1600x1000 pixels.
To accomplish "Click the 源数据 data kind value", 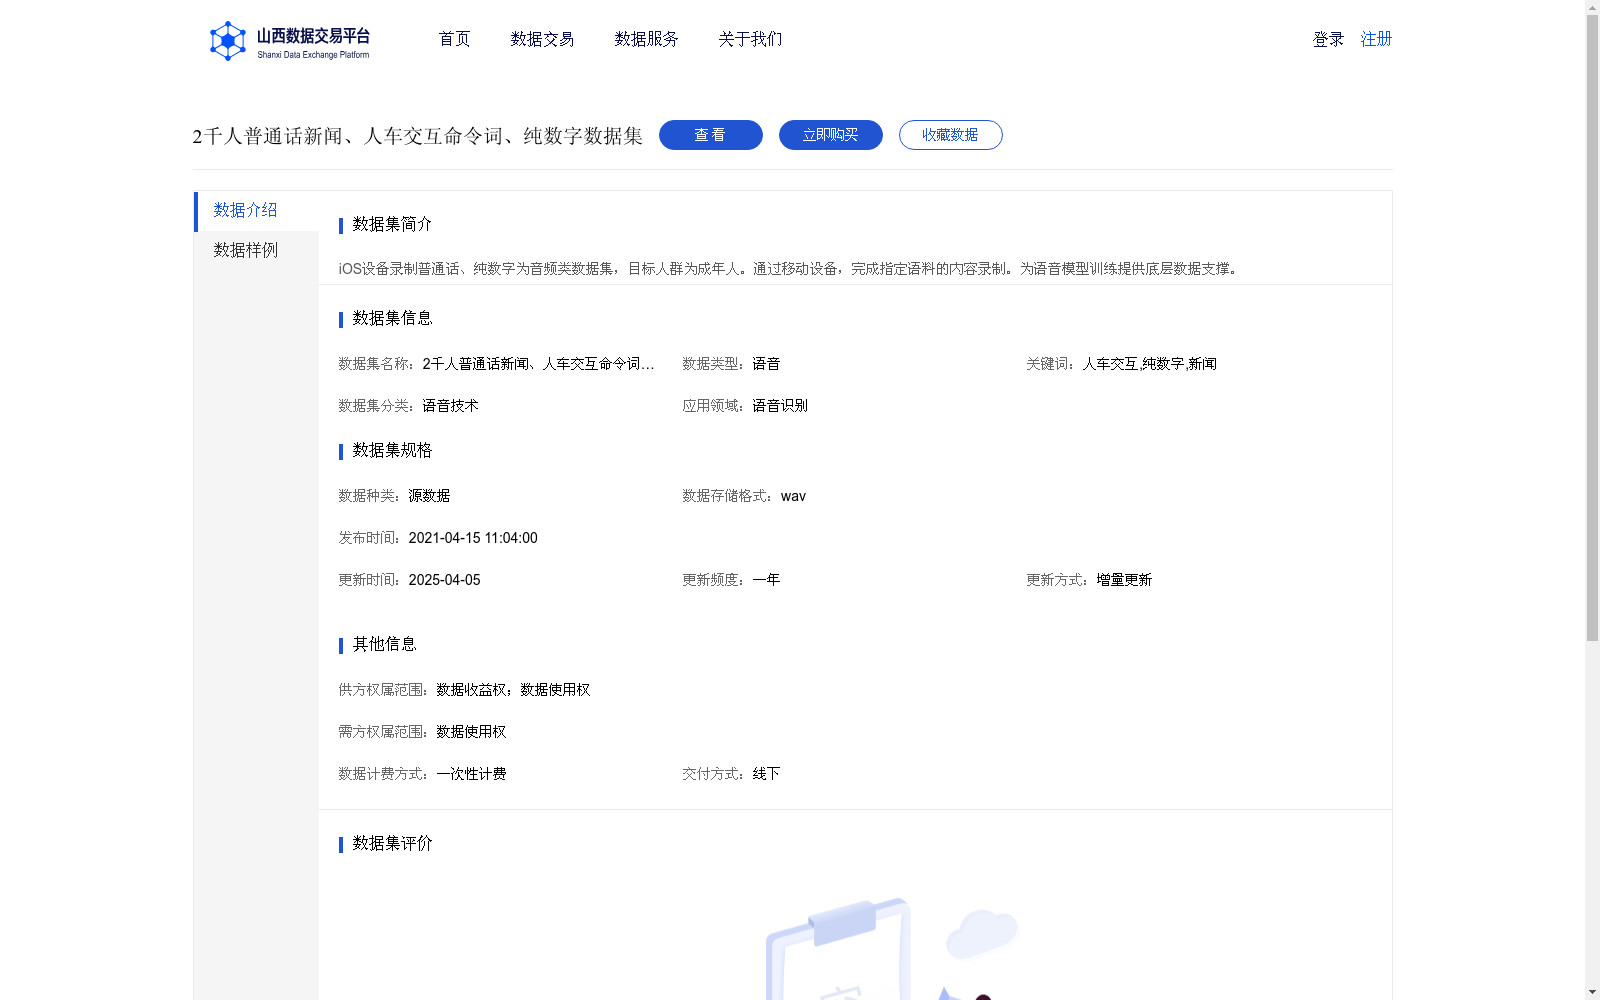I will pyautogui.click(x=429, y=496).
